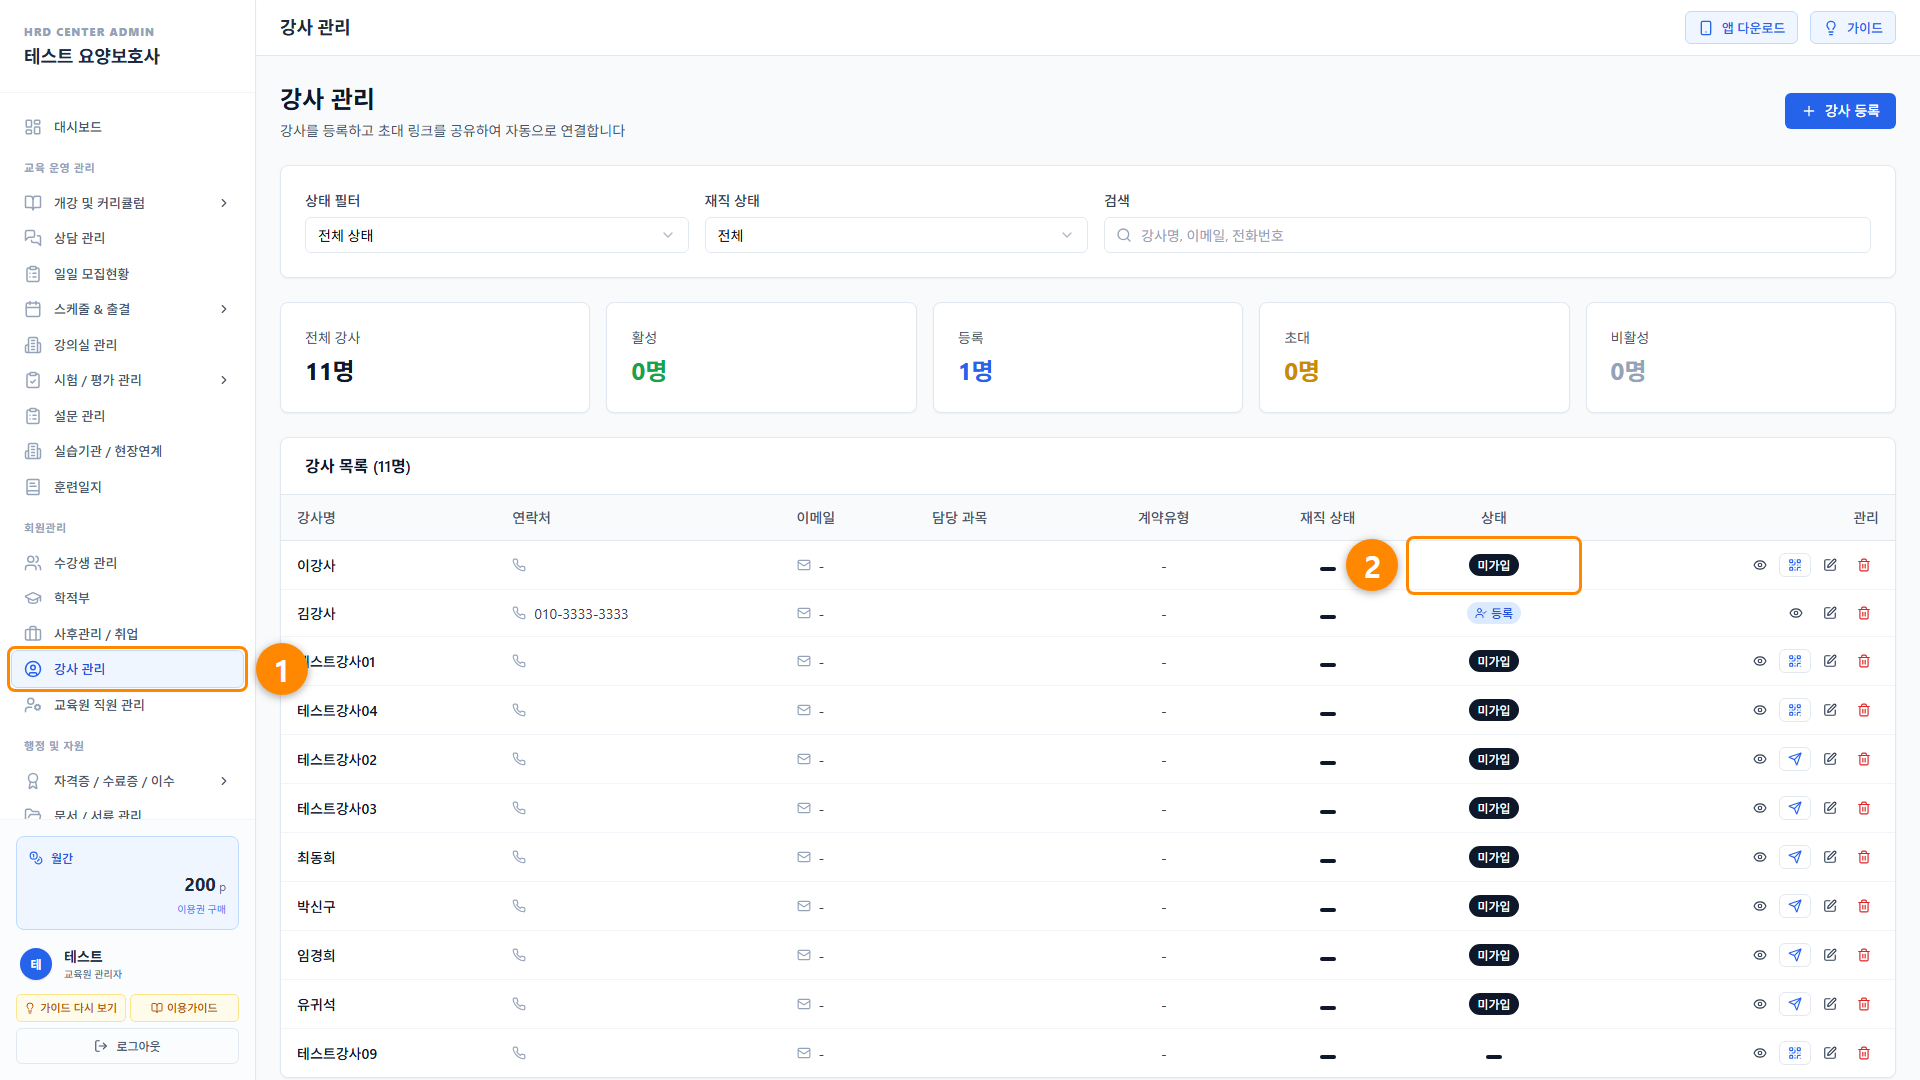Delete instructor 테스트강사09
Viewport: 1920px width, 1080px height.
pyautogui.click(x=1864, y=1053)
